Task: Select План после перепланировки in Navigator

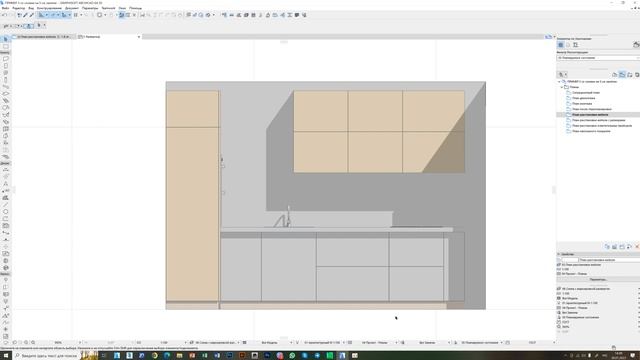Action: [591, 109]
